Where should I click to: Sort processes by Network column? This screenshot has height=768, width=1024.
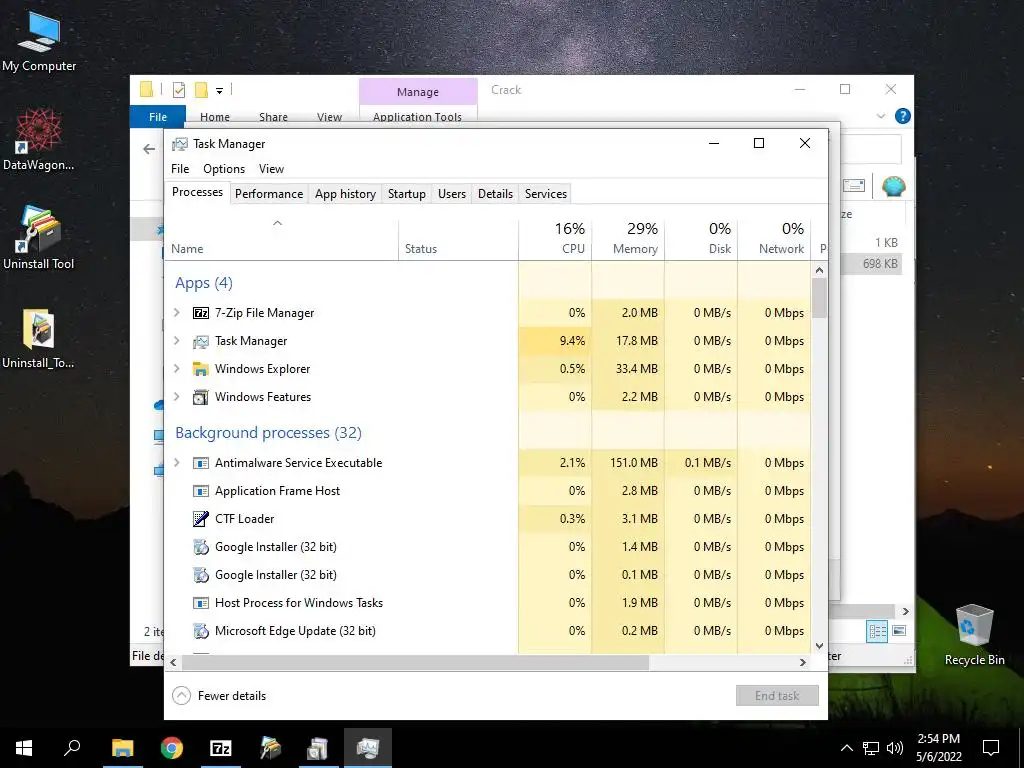coord(775,239)
